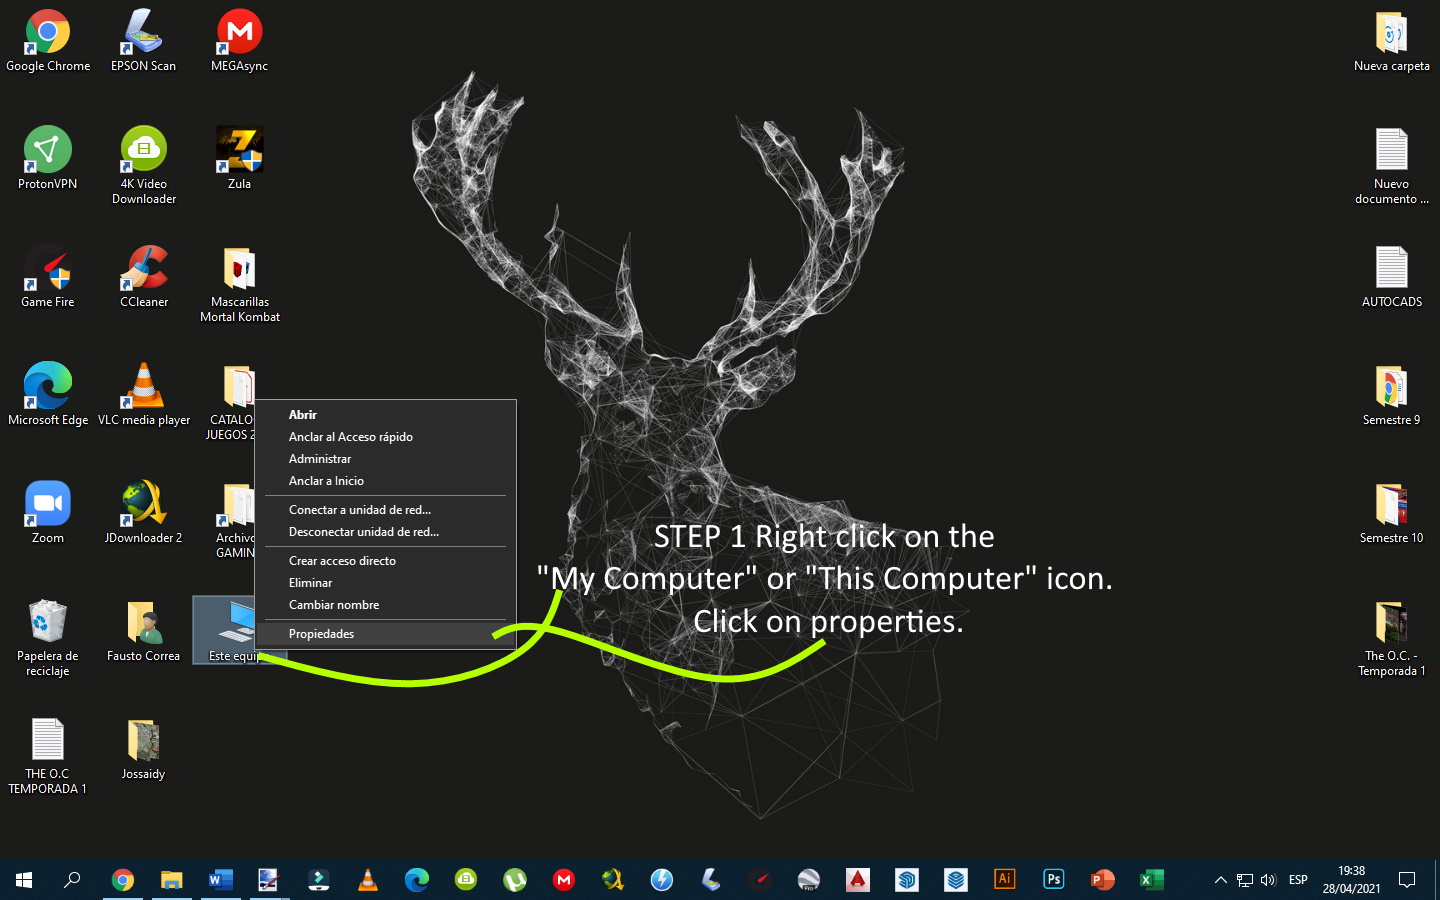This screenshot has height=900, width=1440.
Task: Open Google Earth Pro from the taskbar
Action: 809,880
